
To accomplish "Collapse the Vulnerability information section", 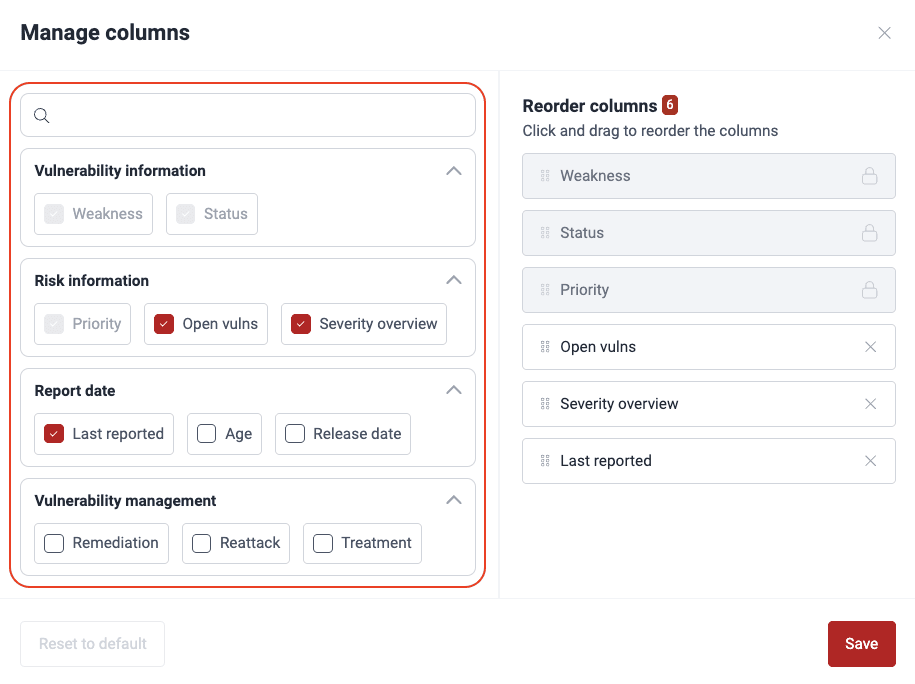I will (453, 170).
